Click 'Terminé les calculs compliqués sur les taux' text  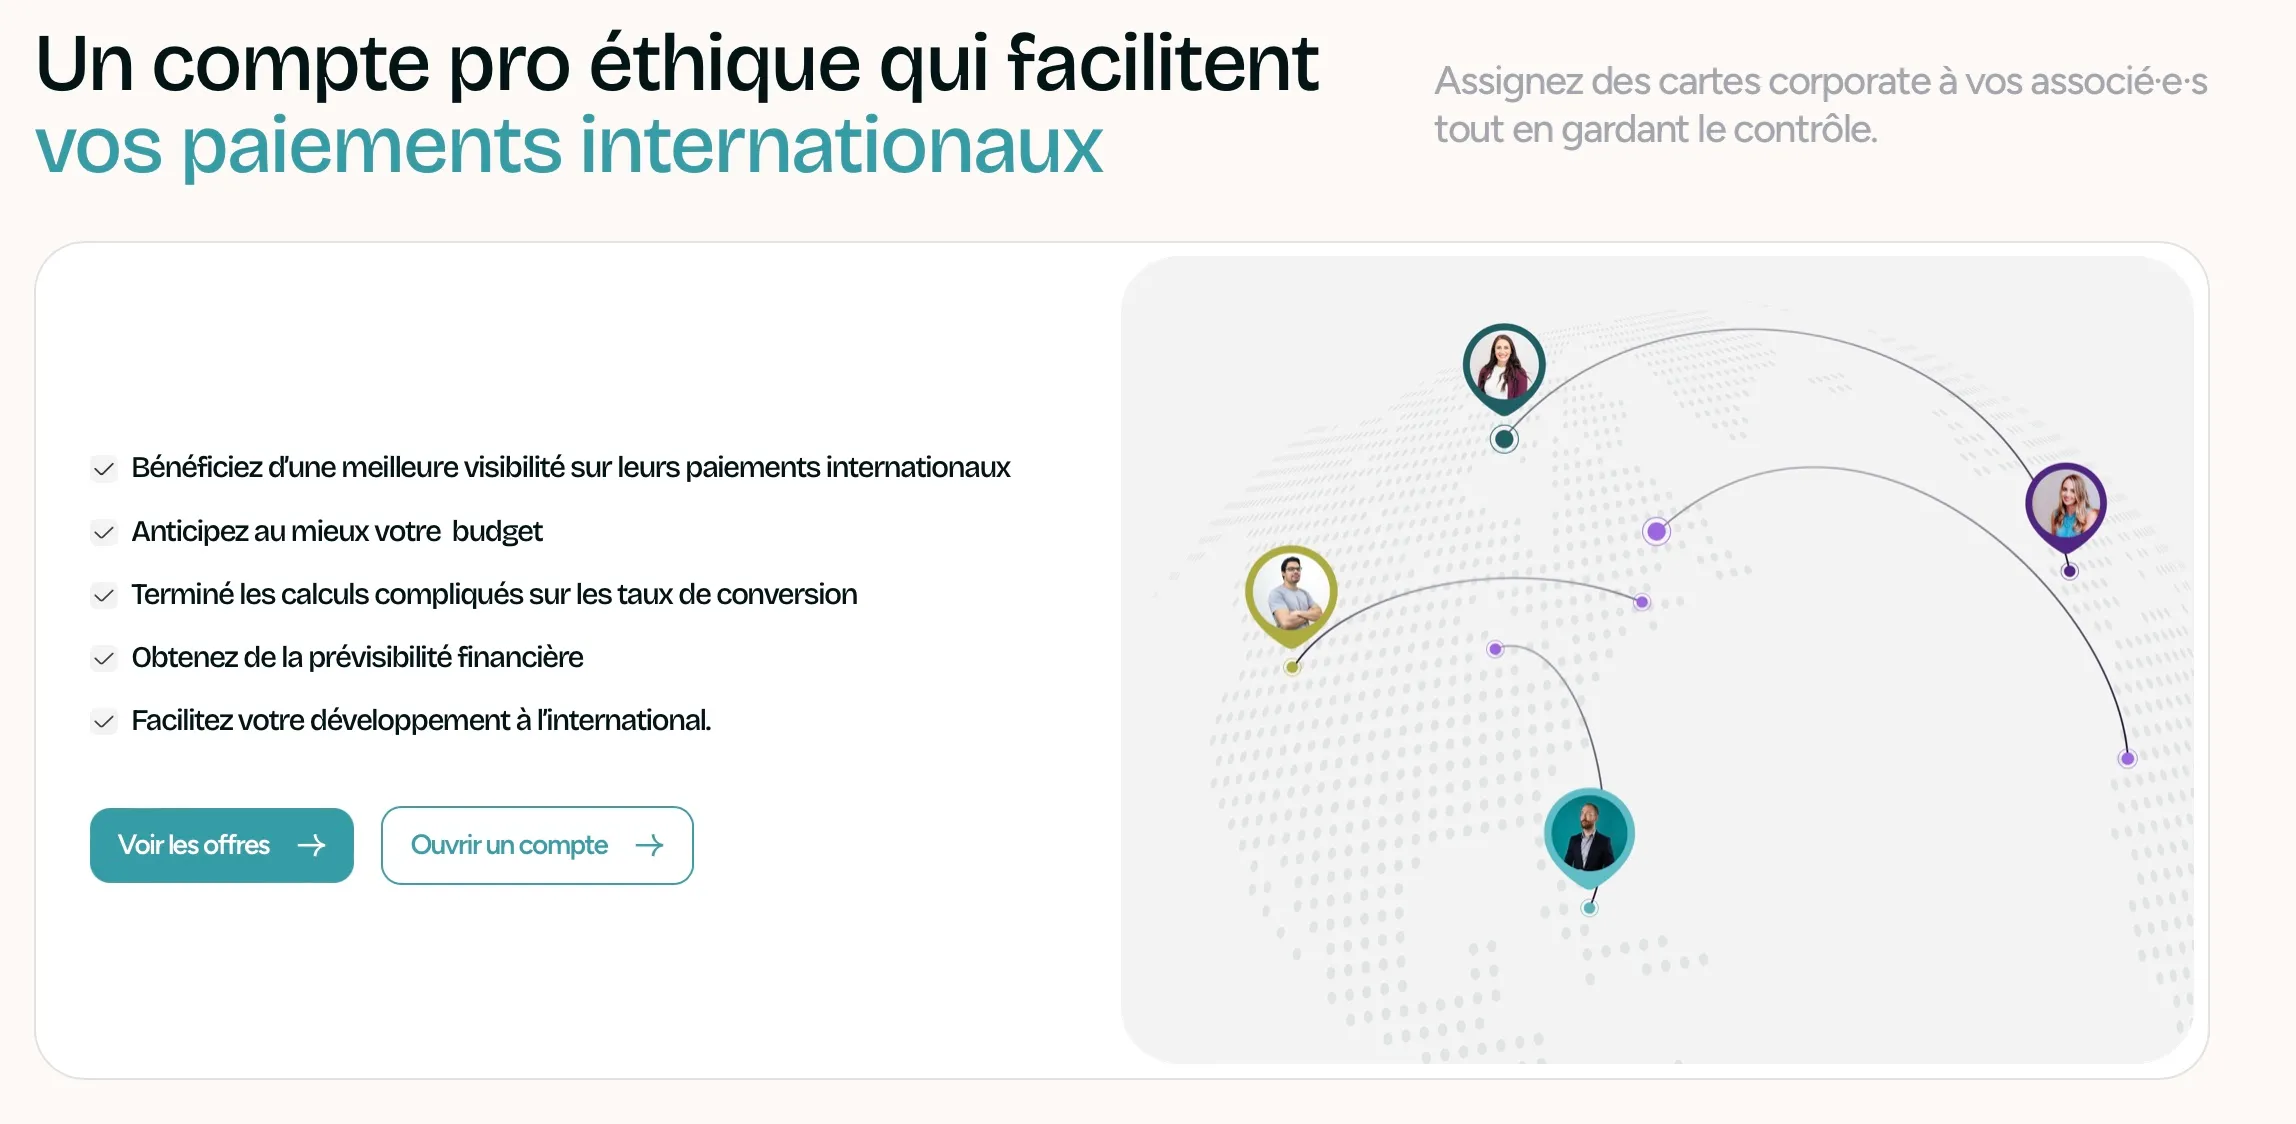pos(494,594)
